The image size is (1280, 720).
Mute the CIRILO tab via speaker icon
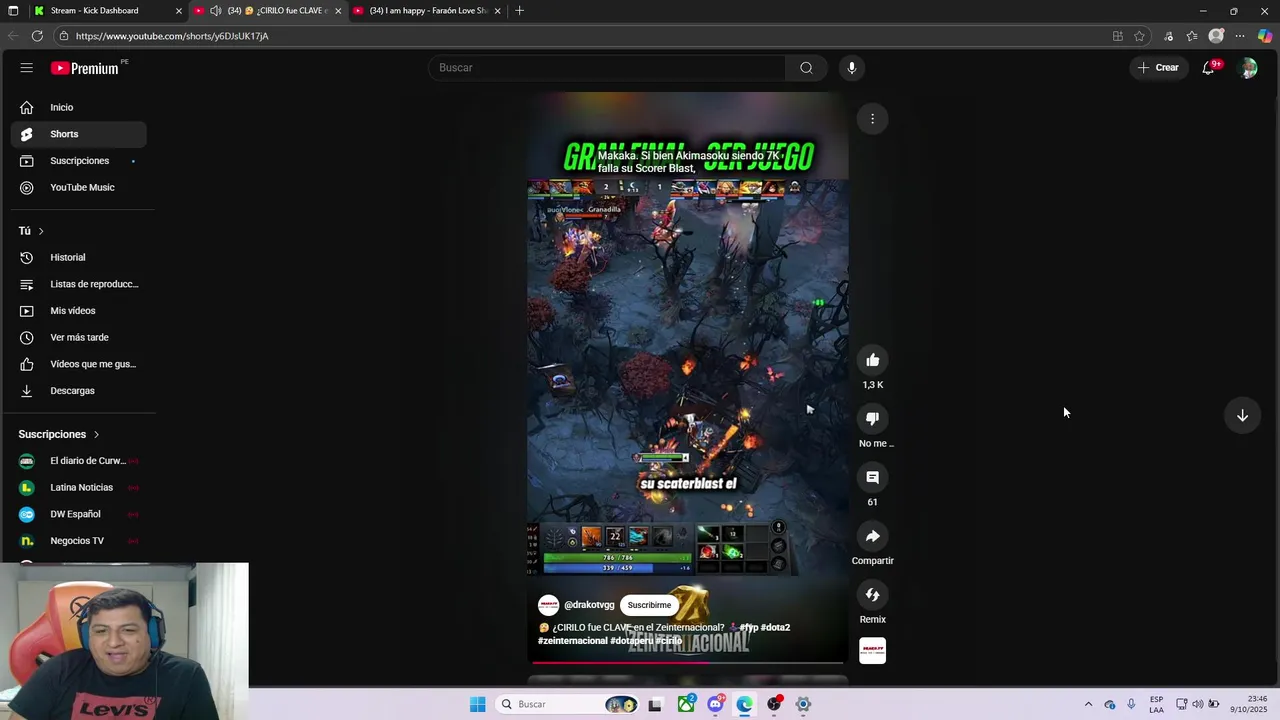click(215, 11)
